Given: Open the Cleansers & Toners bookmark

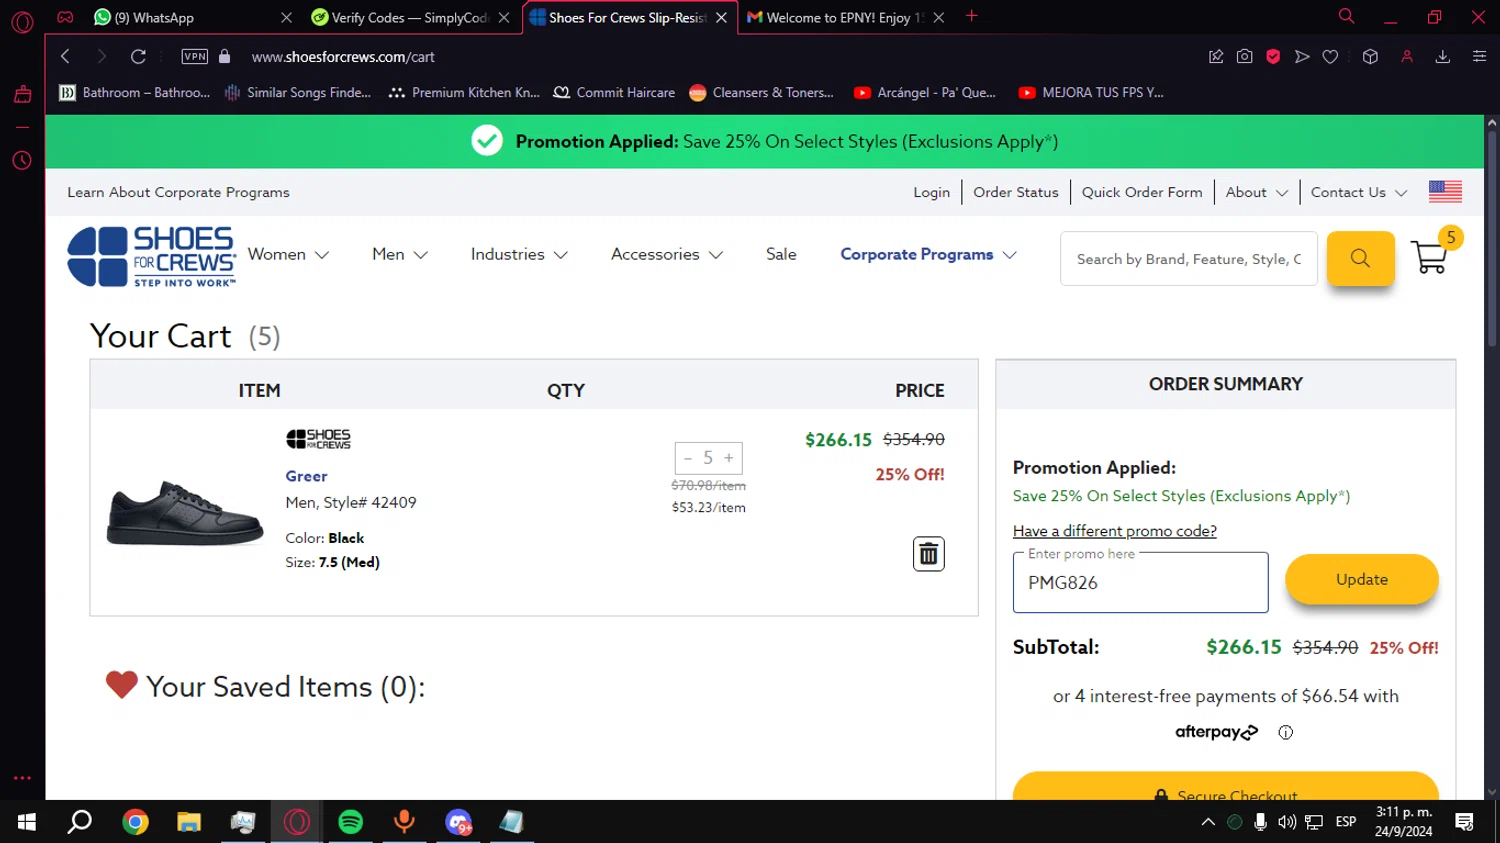Looking at the screenshot, I should (762, 92).
